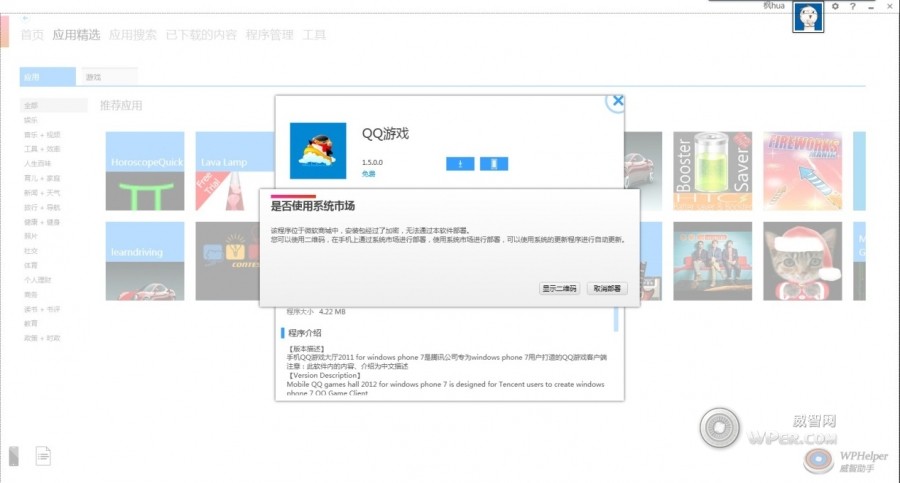
Task: Open the Santa hat cat app tile
Action: pyautogui.click(x=802, y=261)
